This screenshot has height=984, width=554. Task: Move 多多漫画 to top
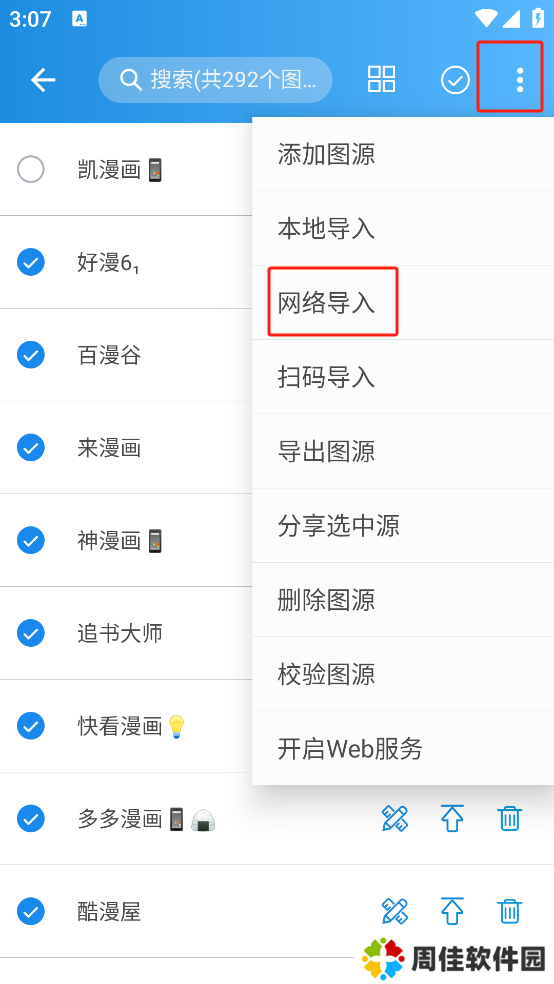click(x=452, y=818)
